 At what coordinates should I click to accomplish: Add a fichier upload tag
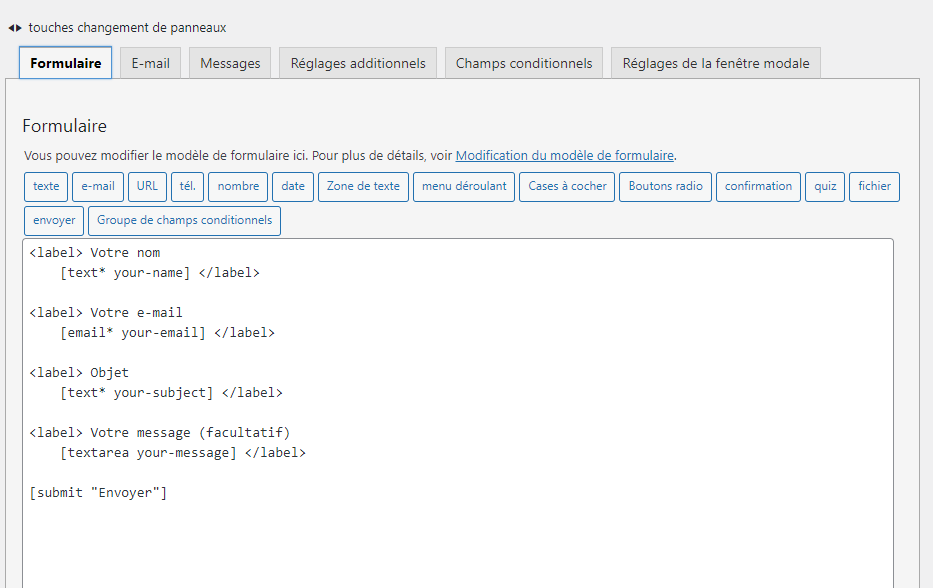click(874, 187)
